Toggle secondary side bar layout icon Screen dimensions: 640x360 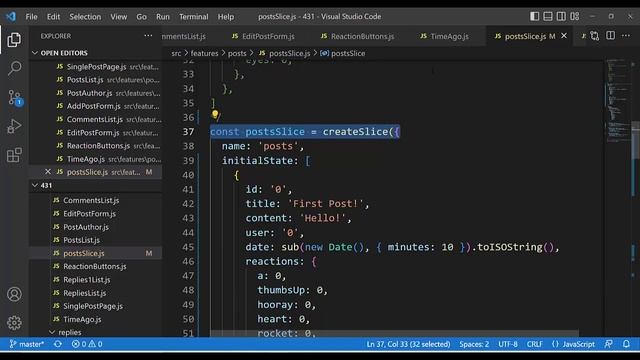pyautogui.click(x=561, y=16)
